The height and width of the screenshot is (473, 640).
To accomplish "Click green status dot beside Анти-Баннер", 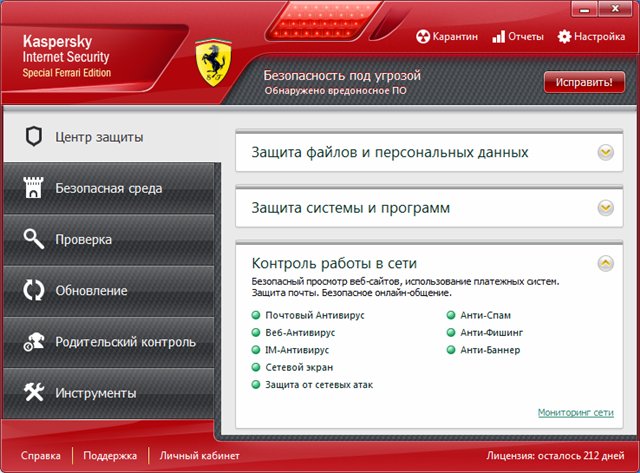I will (x=451, y=350).
